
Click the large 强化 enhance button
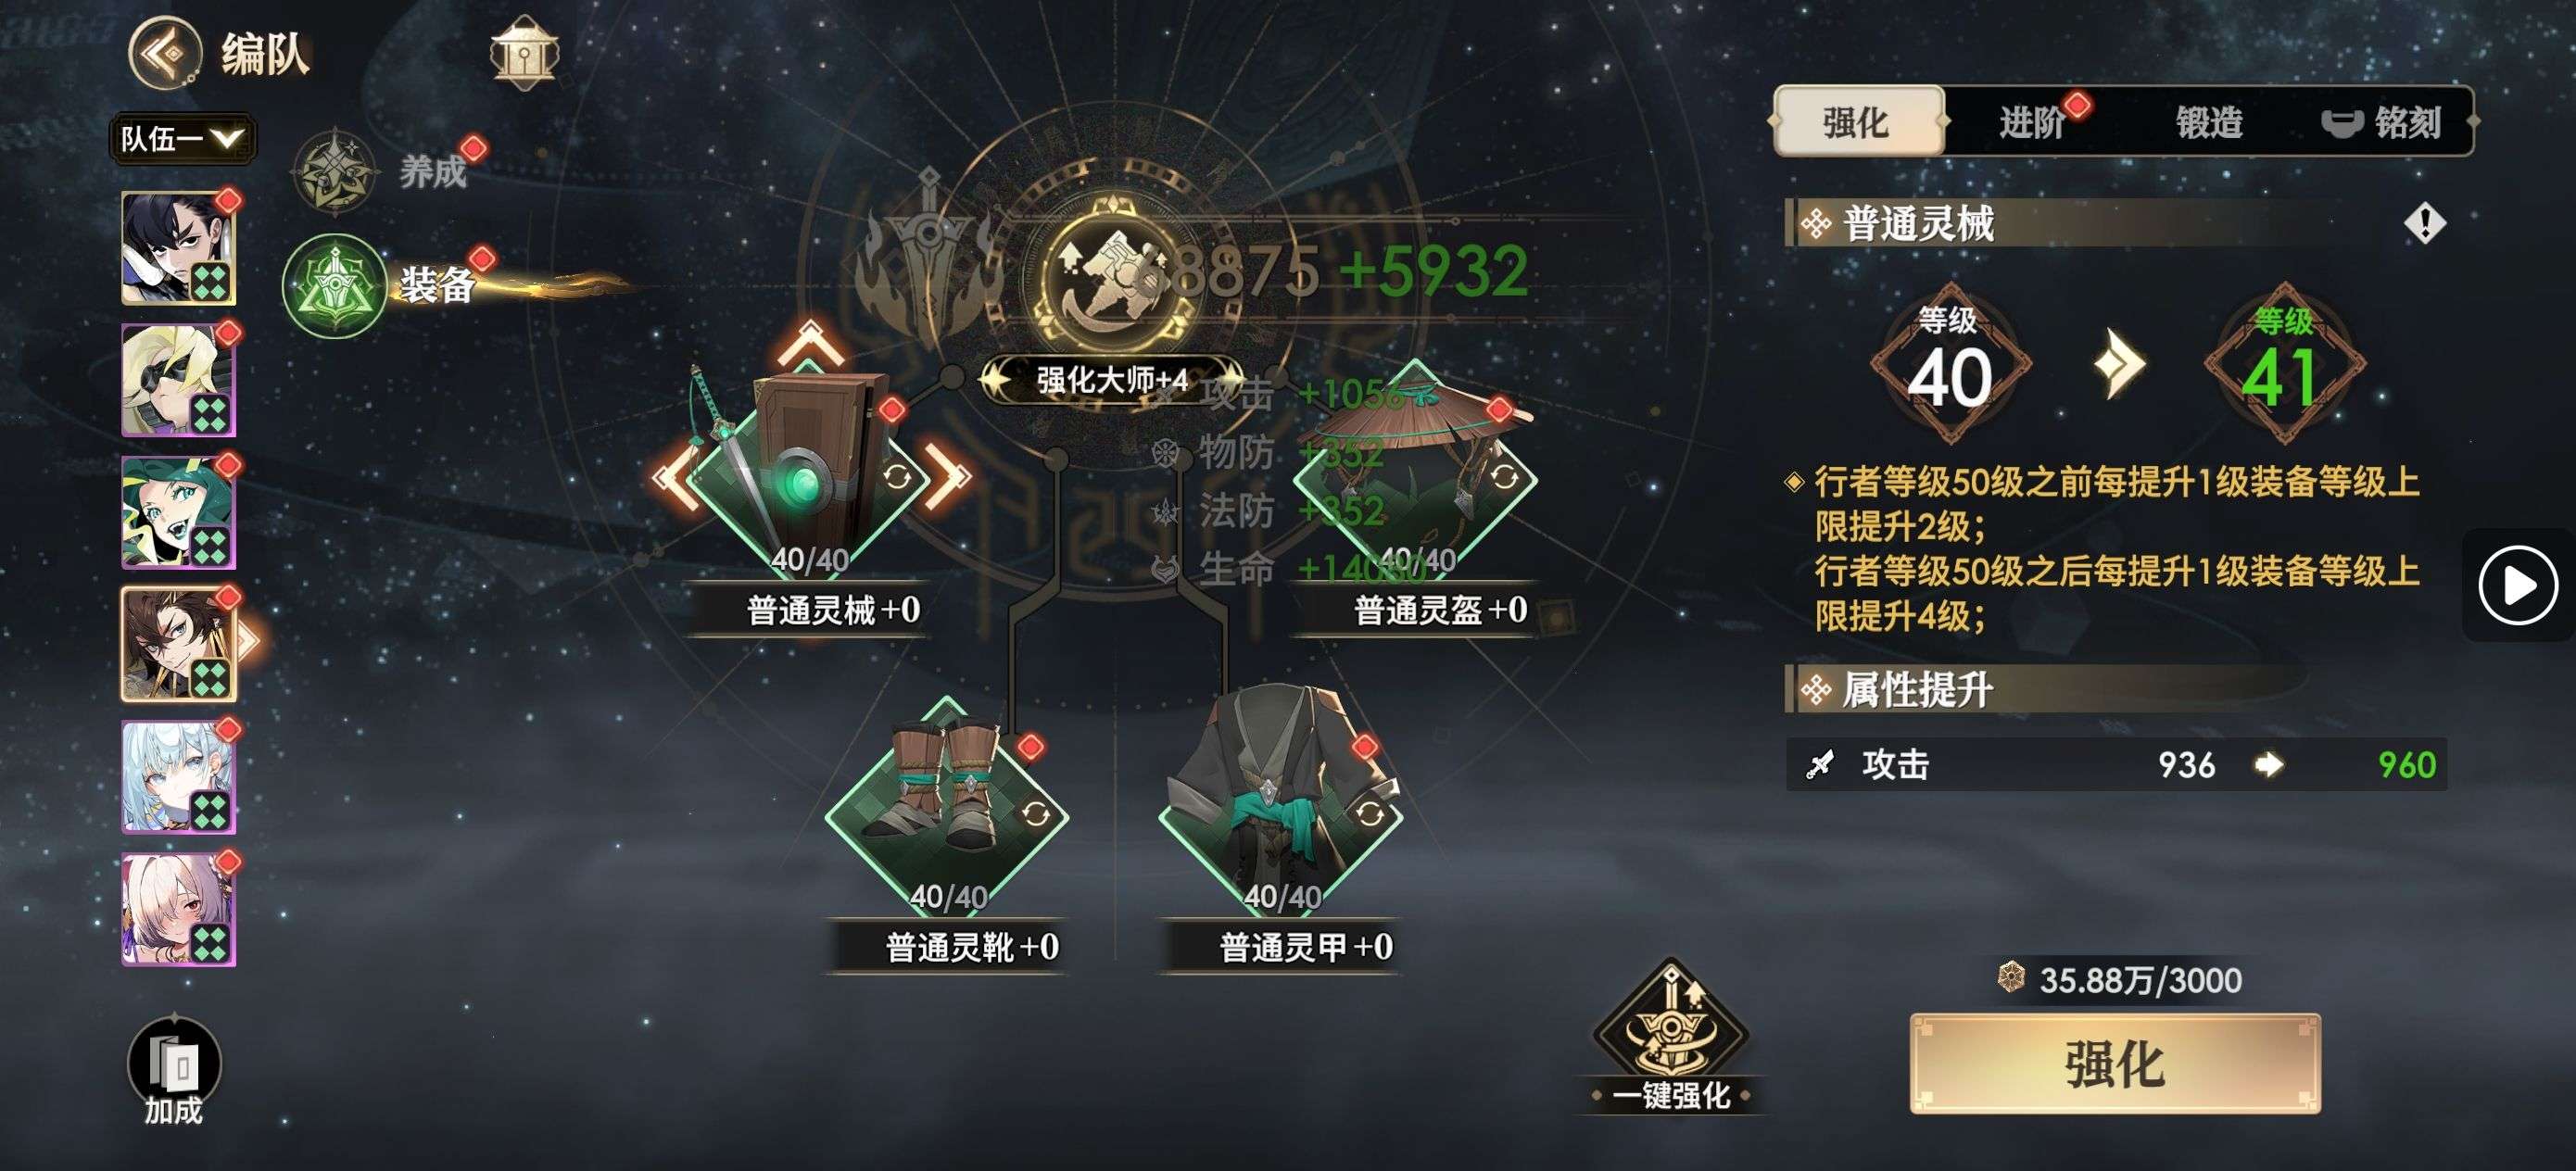(x=2114, y=1063)
